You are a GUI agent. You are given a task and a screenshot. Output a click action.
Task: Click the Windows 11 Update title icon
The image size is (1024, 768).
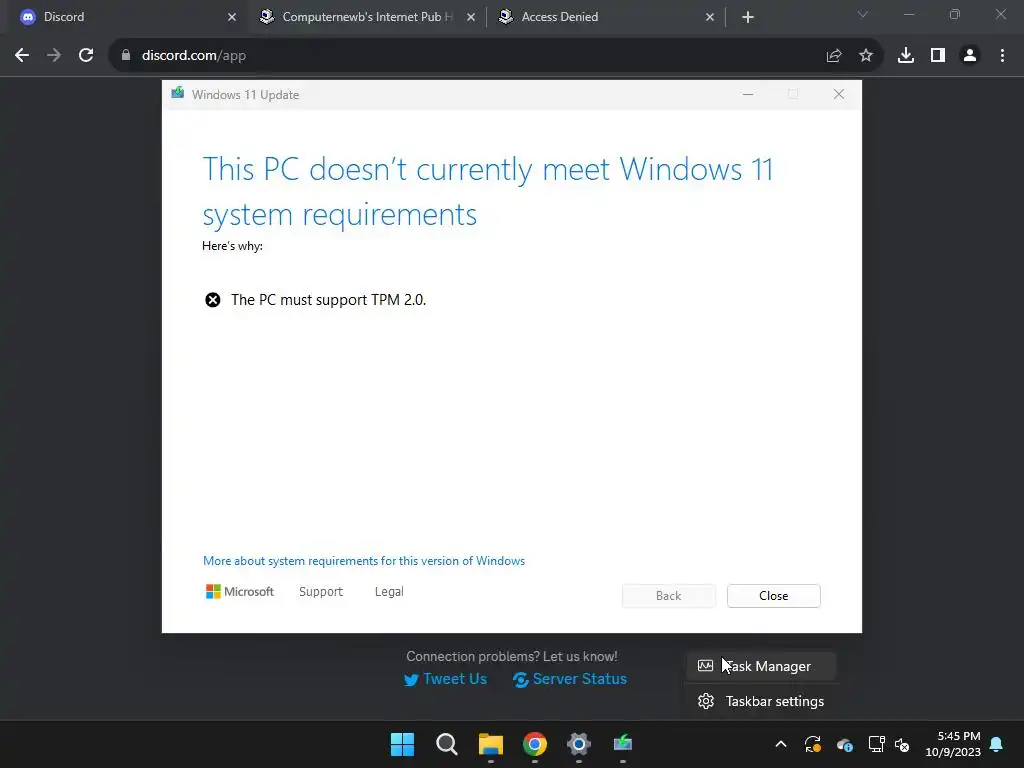(178, 94)
